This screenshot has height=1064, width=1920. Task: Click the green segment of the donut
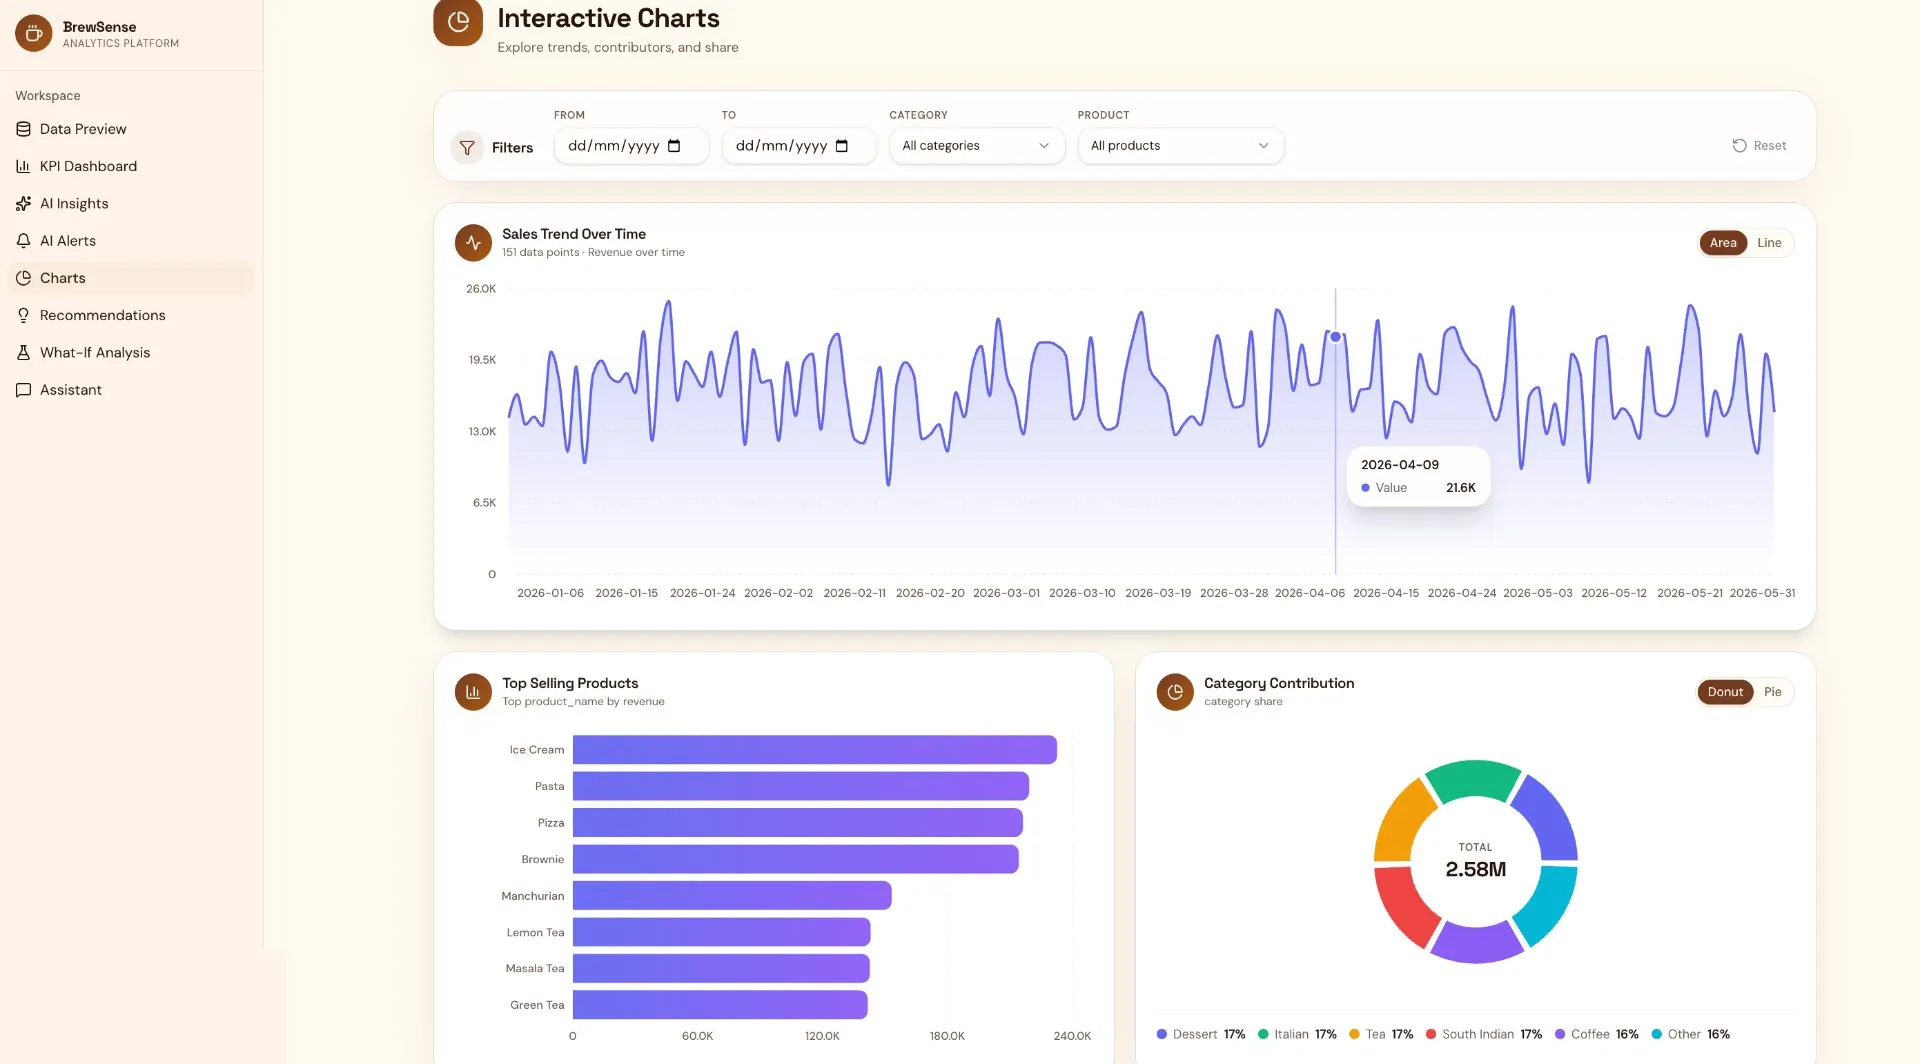tap(1474, 780)
